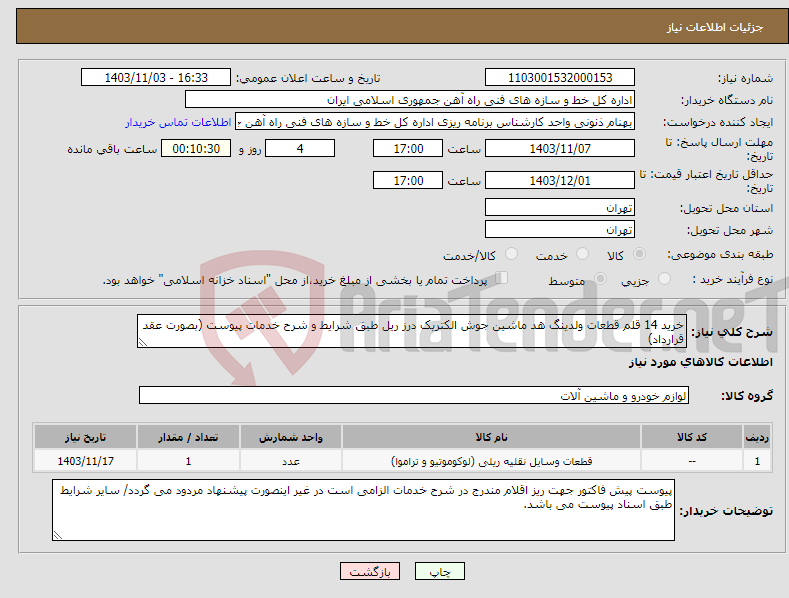
Task: Select the متوسط purchase type radio
Action: pyautogui.click(x=600, y=278)
